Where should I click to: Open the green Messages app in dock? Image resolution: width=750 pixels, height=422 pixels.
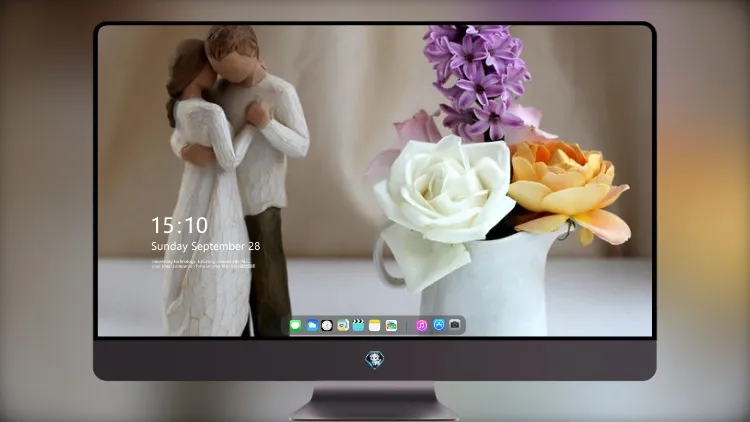click(296, 325)
